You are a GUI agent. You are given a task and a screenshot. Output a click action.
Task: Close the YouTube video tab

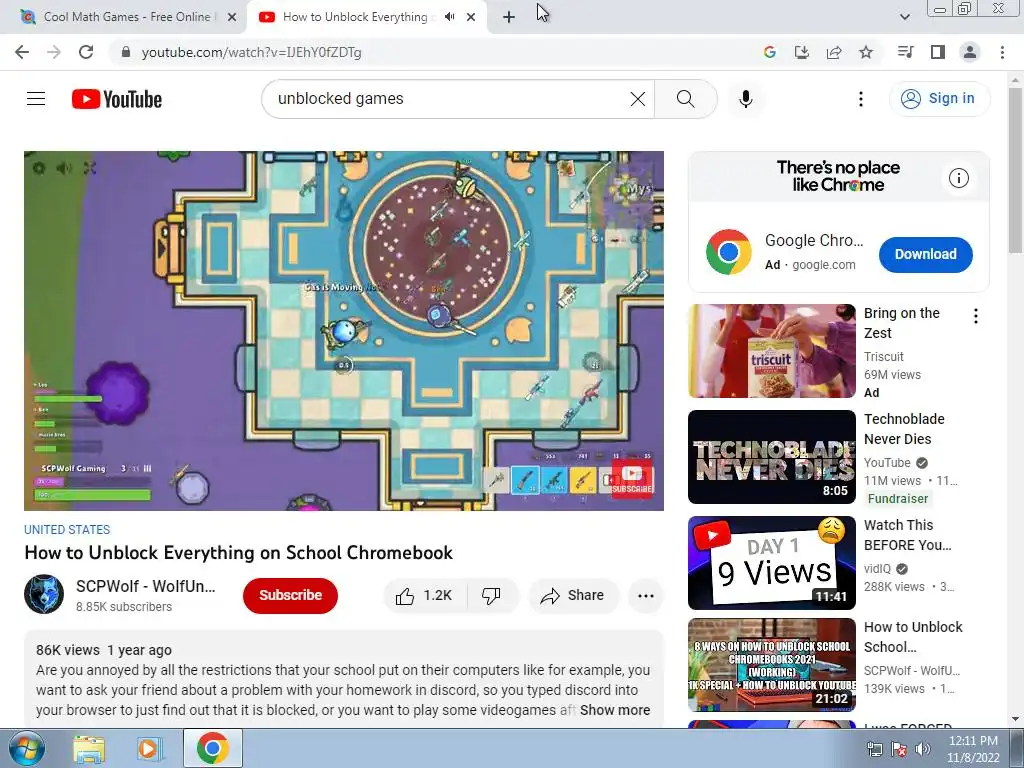tap(471, 18)
